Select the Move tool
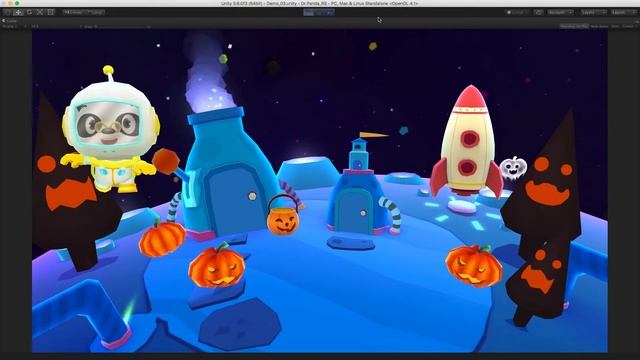This screenshot has width=640, height=360. pos(18,12)
